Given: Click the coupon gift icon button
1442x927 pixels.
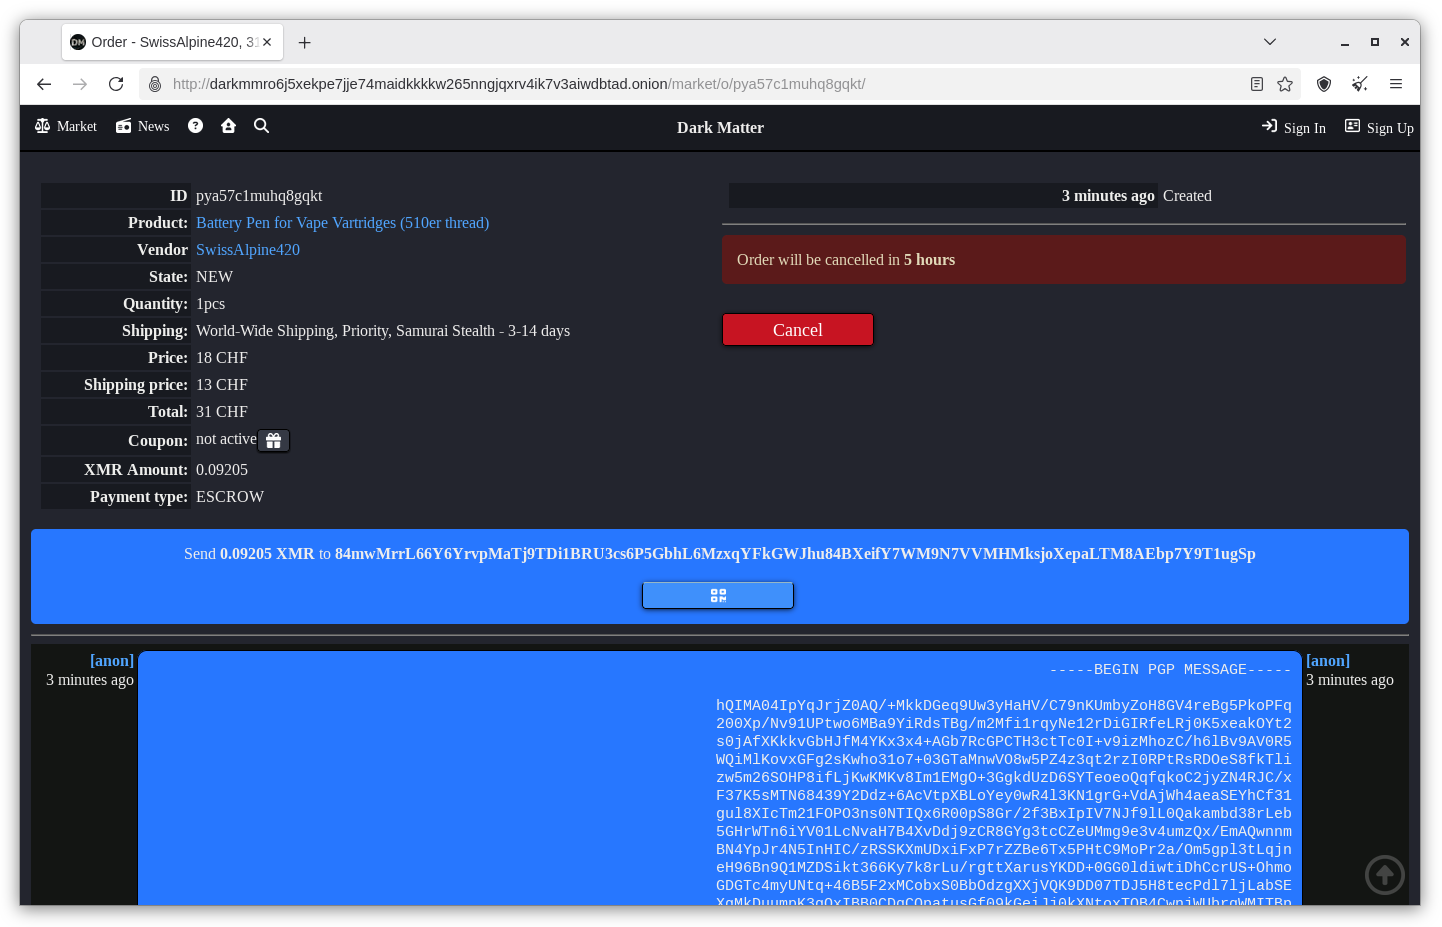Looking at the screenshot, I should (273, 441).
